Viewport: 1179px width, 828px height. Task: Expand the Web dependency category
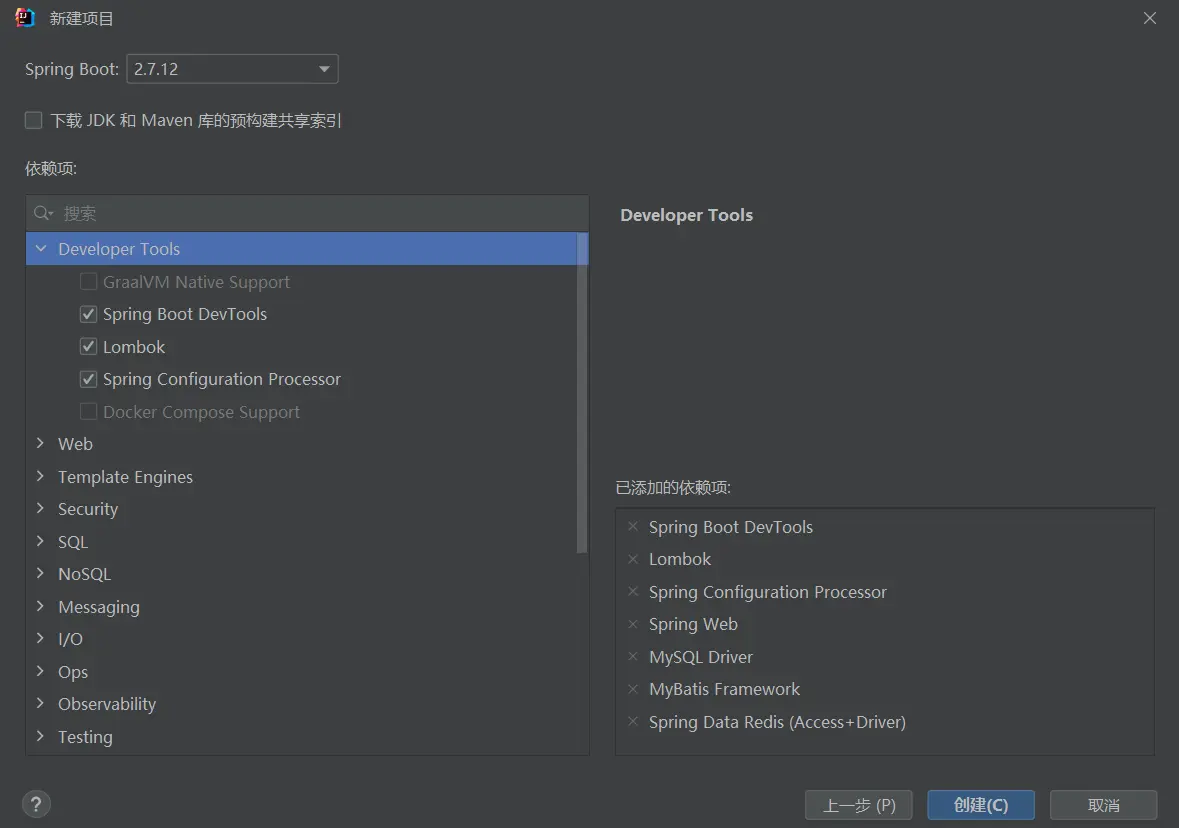tap(41, 444)
